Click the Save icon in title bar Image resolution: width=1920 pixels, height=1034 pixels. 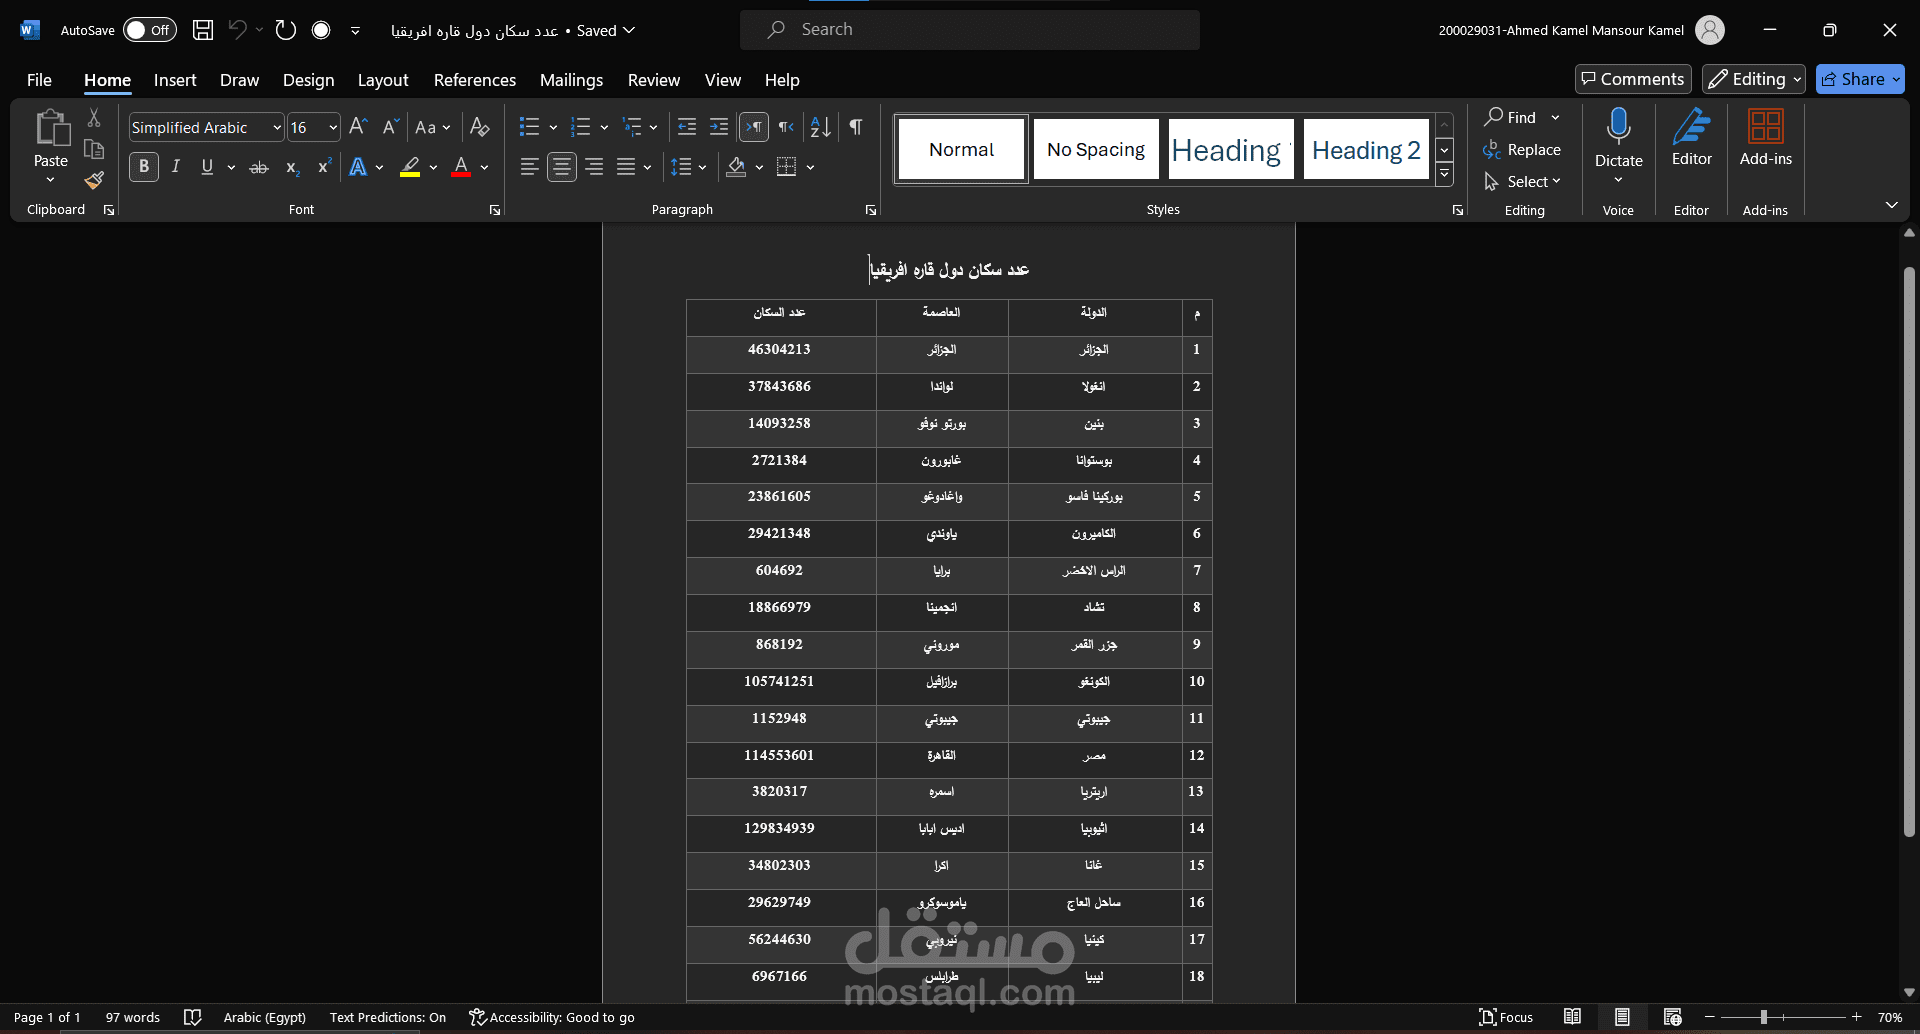click(x=203, y=30)
